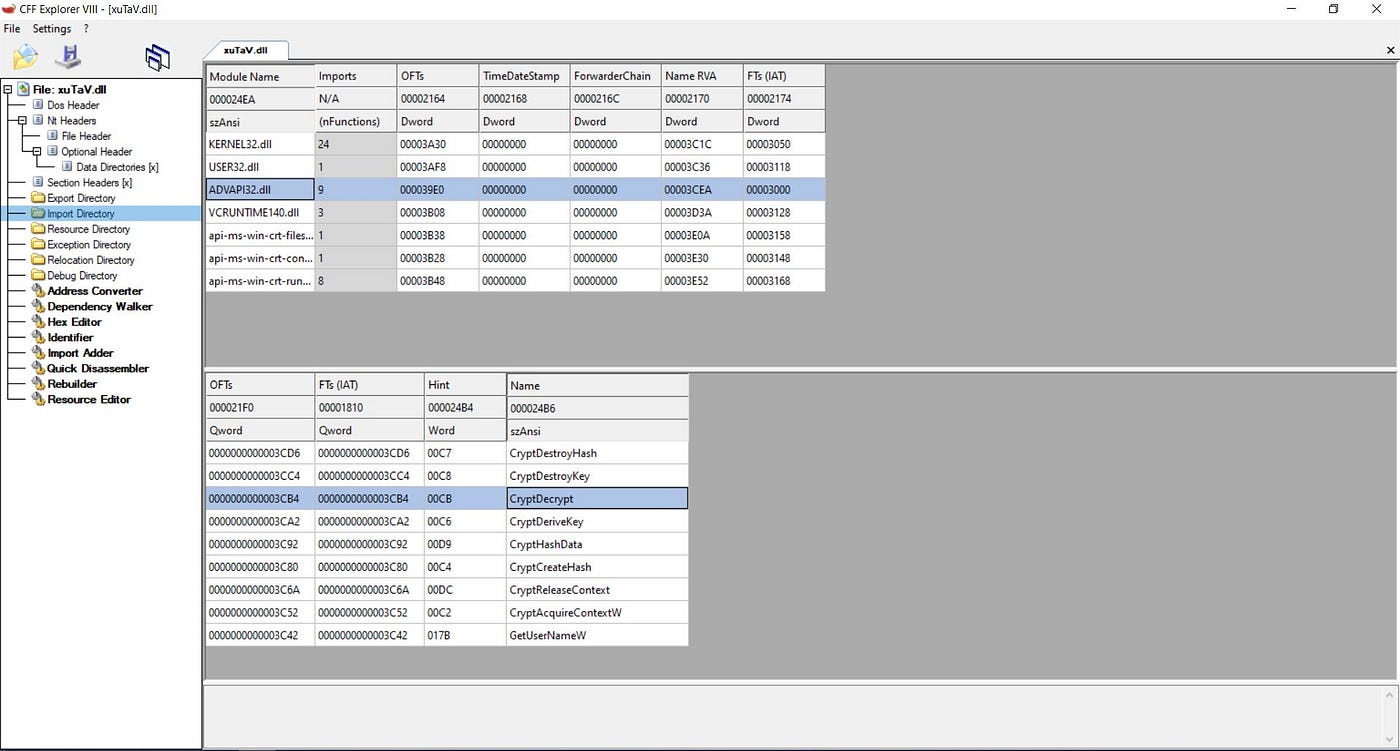Click the Open file toolbar icon
The height and width of the screenshot is (751, 1400).
click(24, 57)
